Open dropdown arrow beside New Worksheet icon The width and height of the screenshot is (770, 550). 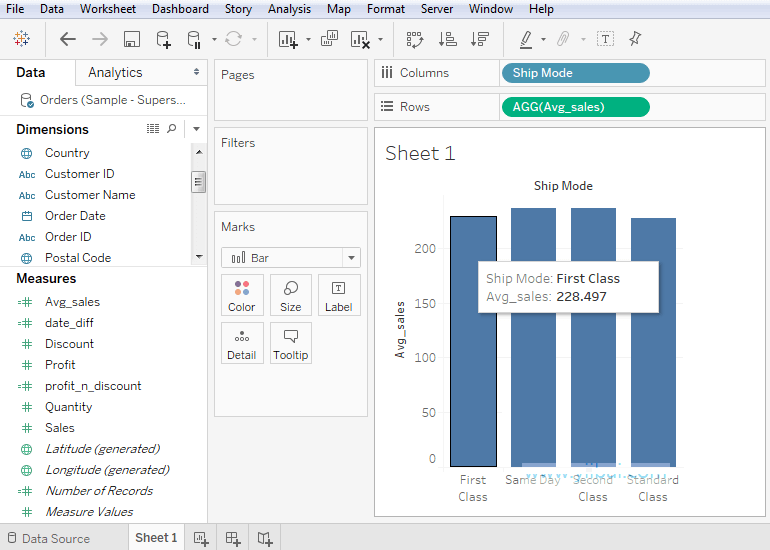(x=308, y=39)
